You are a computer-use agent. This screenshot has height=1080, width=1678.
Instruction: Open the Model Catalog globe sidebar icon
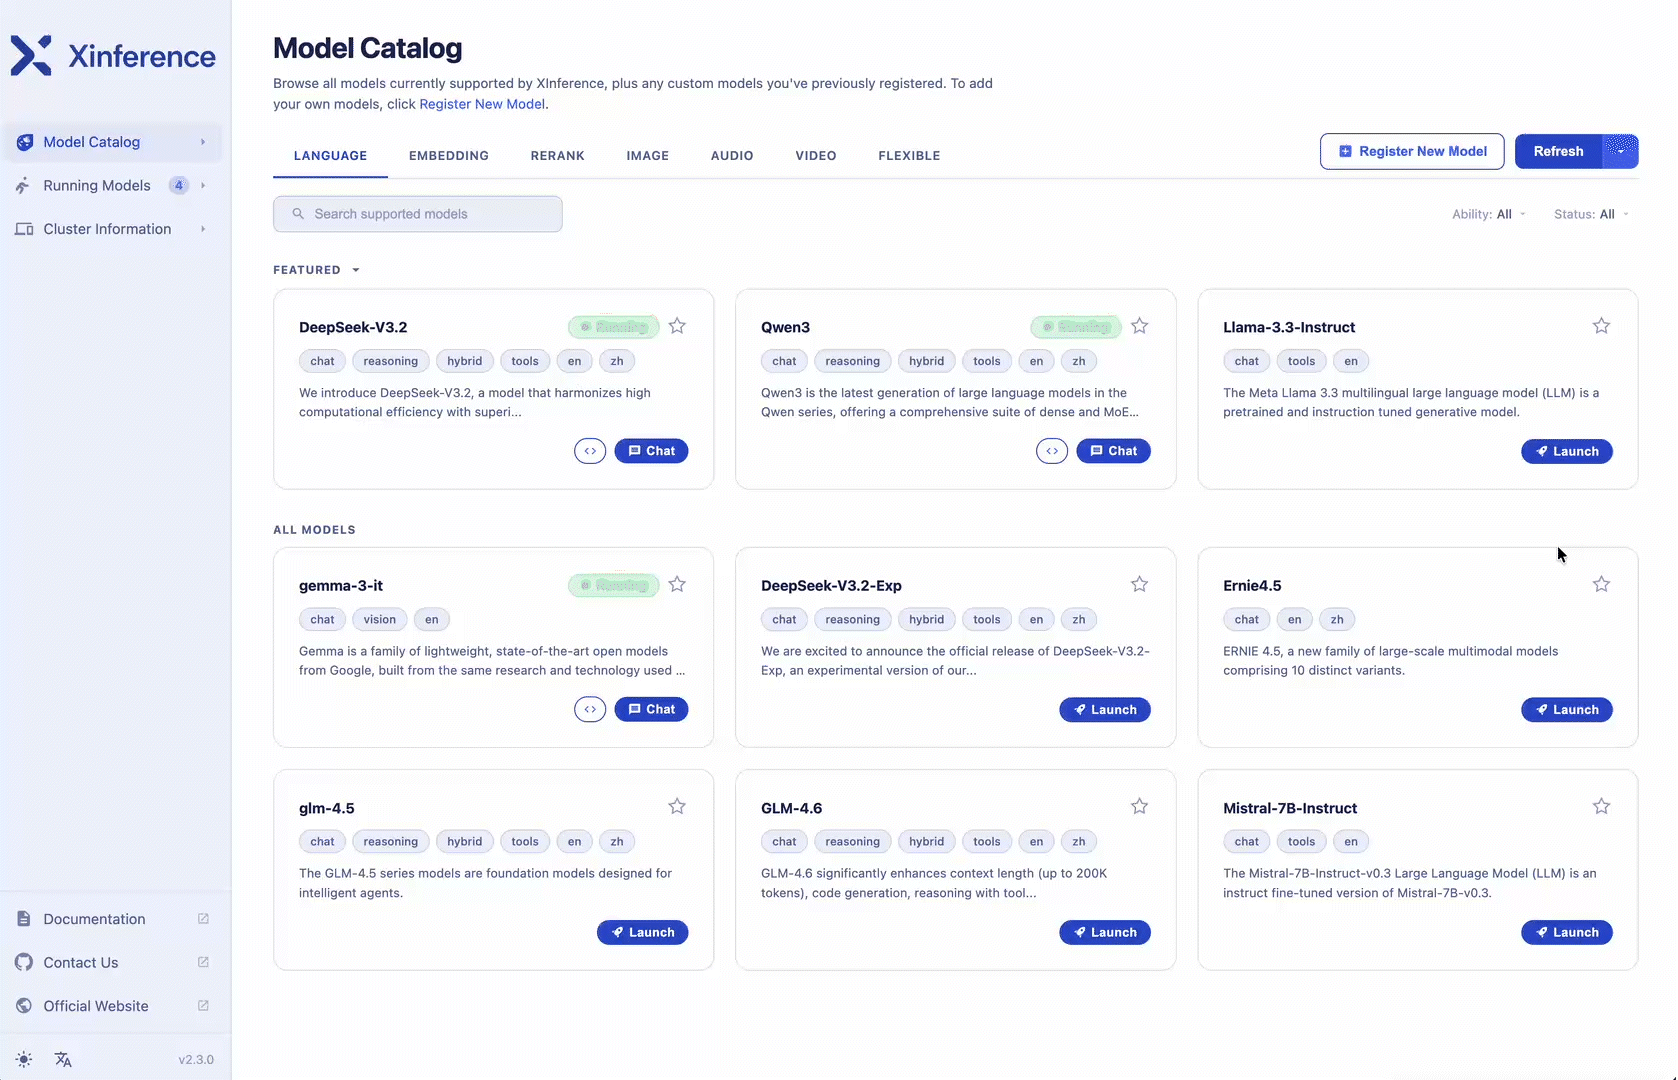[24, 142]
